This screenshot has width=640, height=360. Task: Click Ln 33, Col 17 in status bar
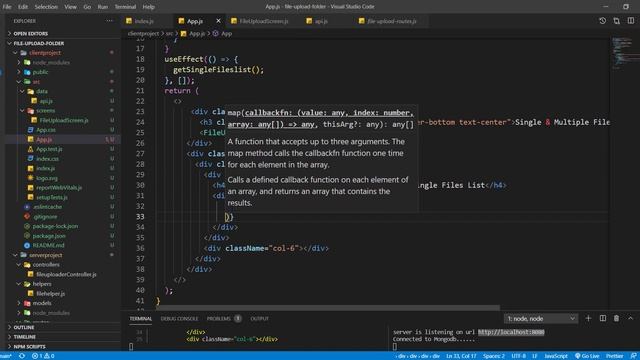coord(461,356)
